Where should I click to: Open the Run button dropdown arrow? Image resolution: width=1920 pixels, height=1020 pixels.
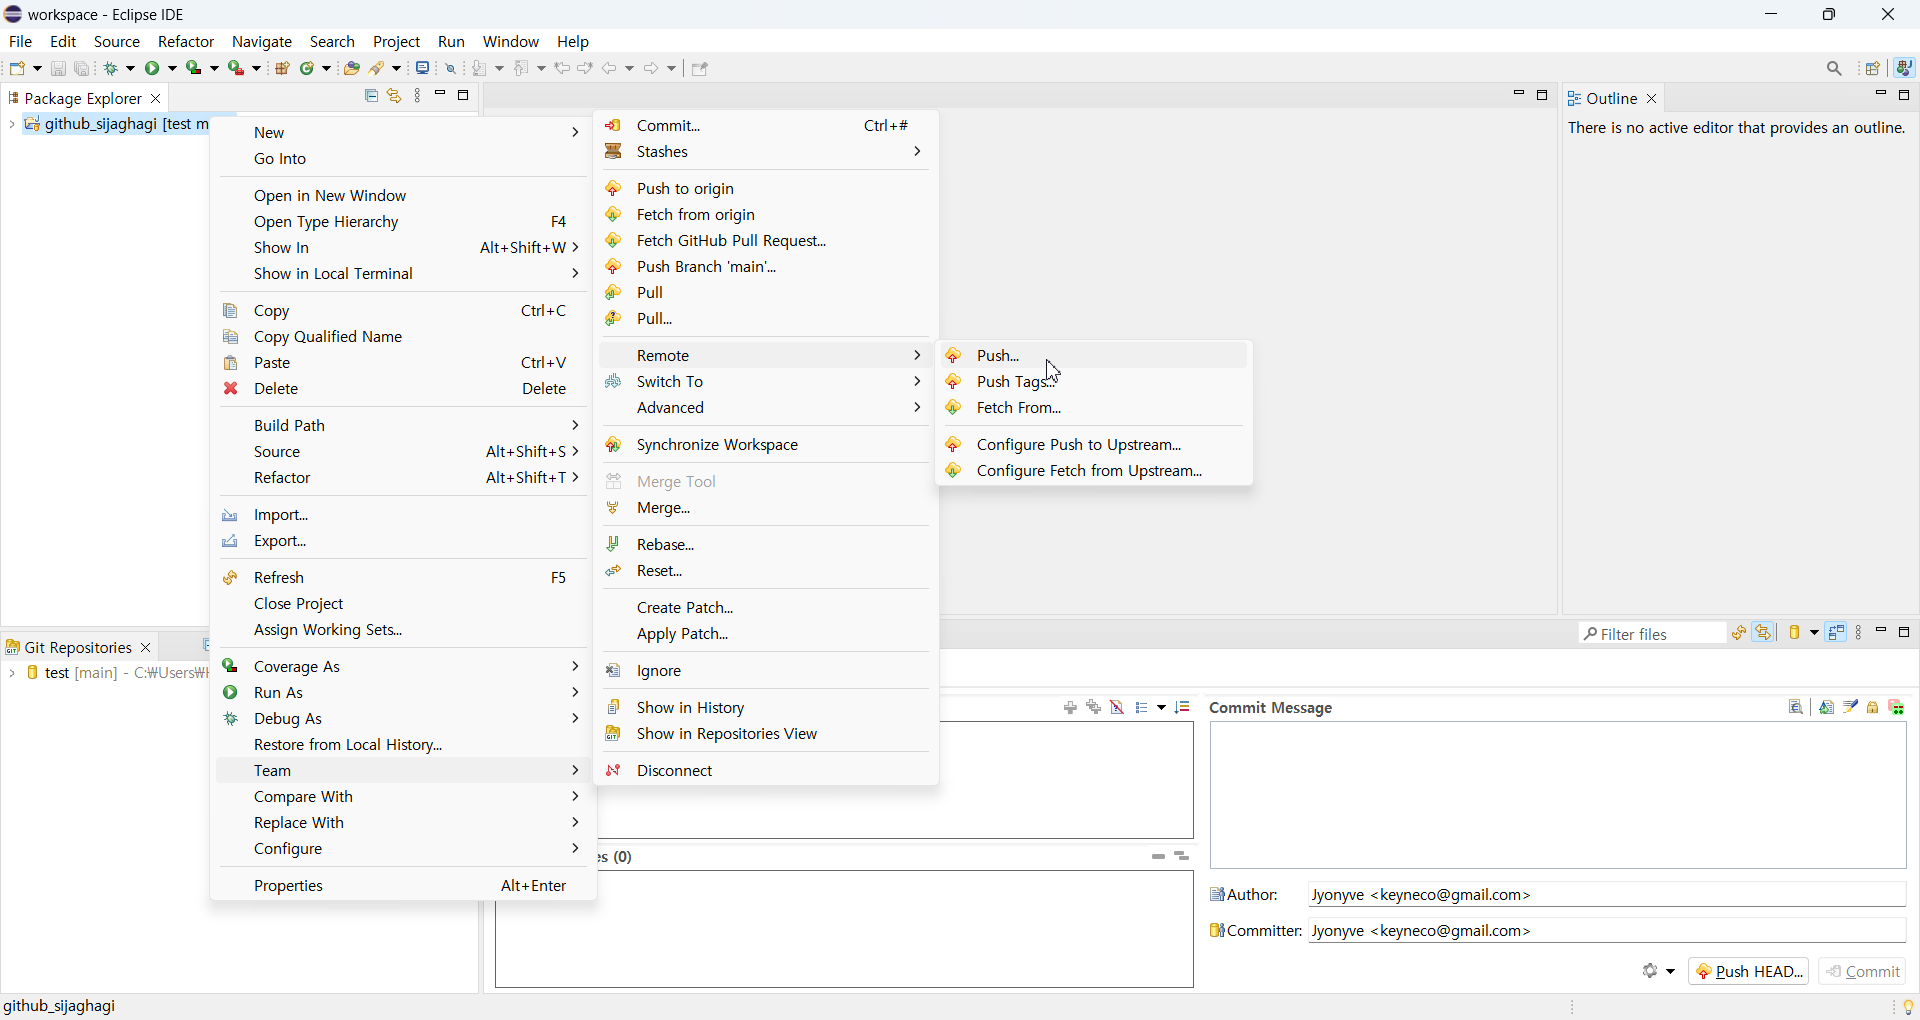(173, 69)
